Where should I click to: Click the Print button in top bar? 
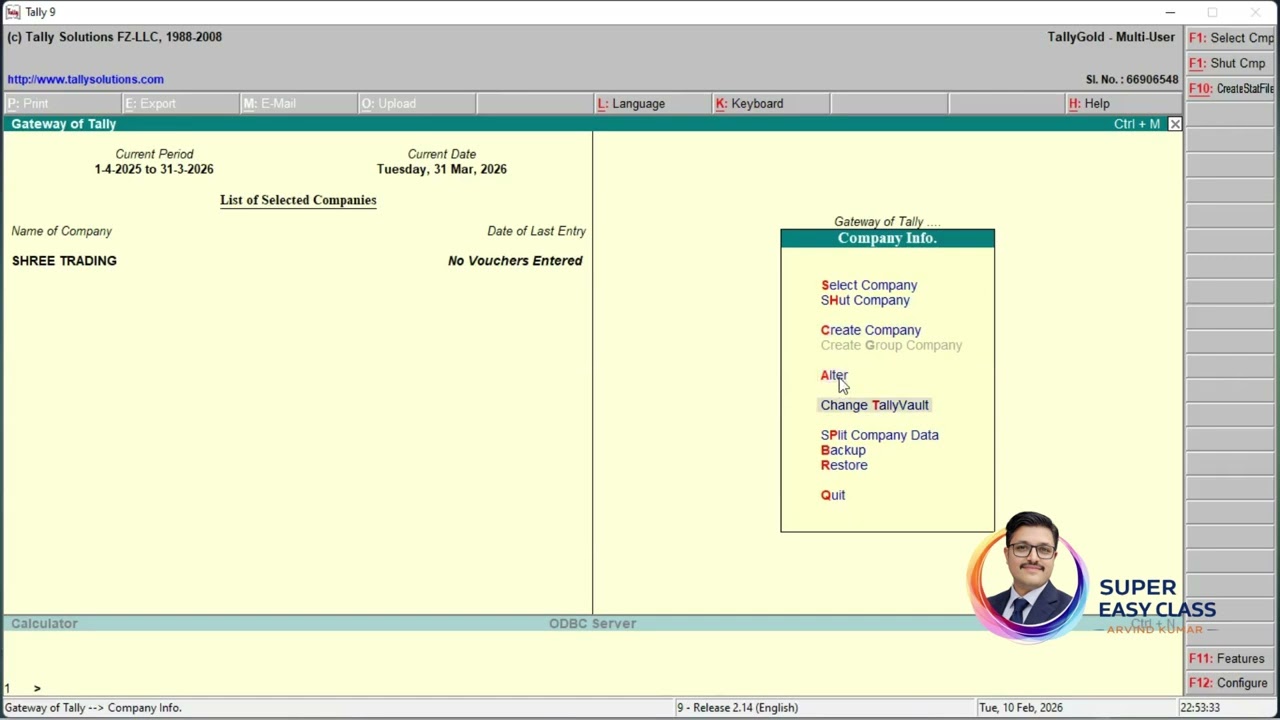tap(62, 104)
